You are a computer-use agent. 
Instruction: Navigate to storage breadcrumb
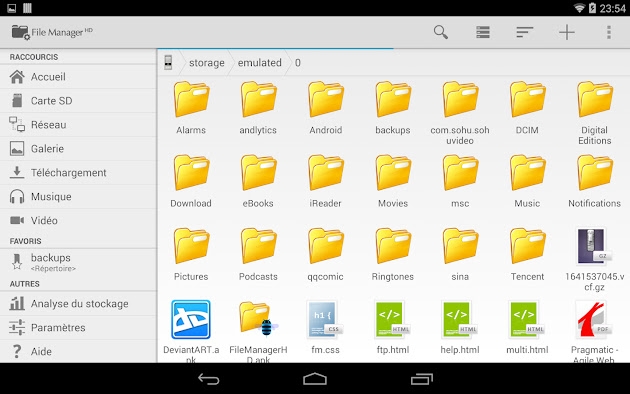pos(207,63)
